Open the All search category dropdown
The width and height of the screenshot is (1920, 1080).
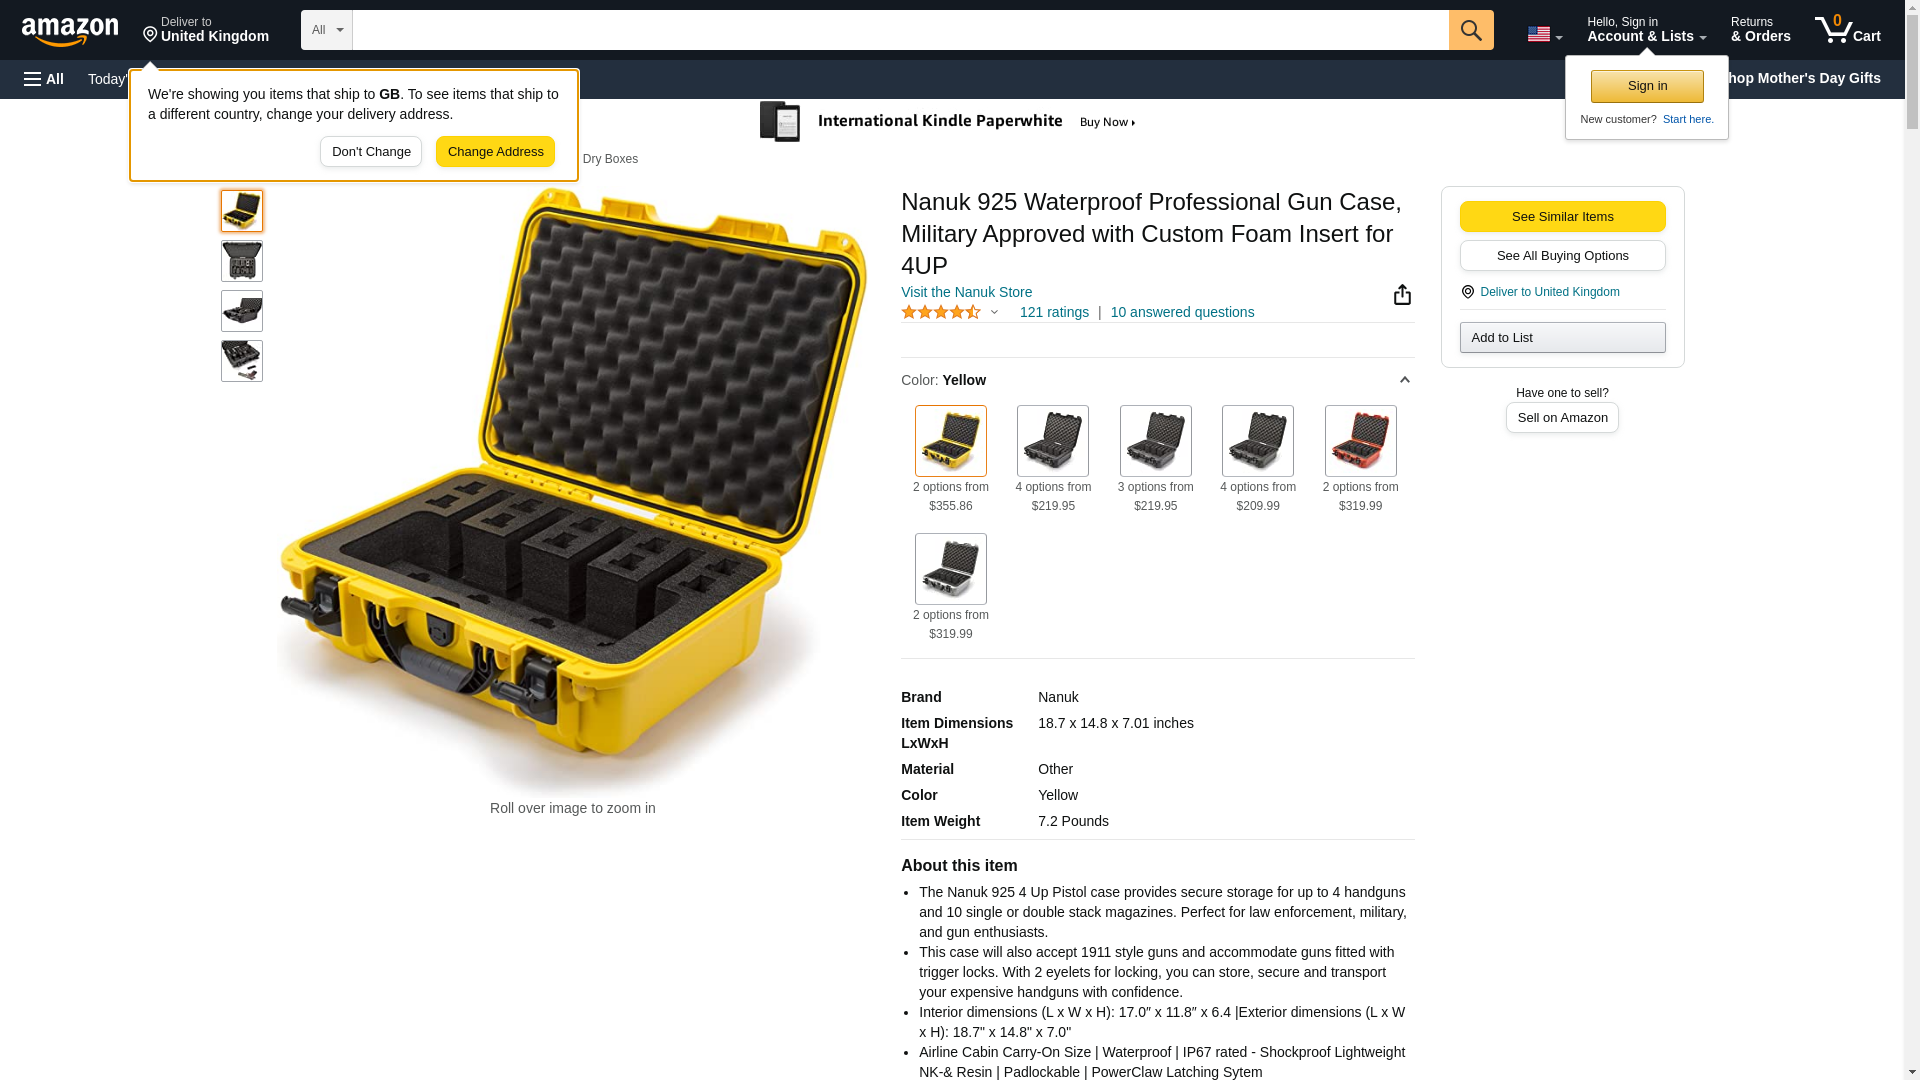coord(327,30)
